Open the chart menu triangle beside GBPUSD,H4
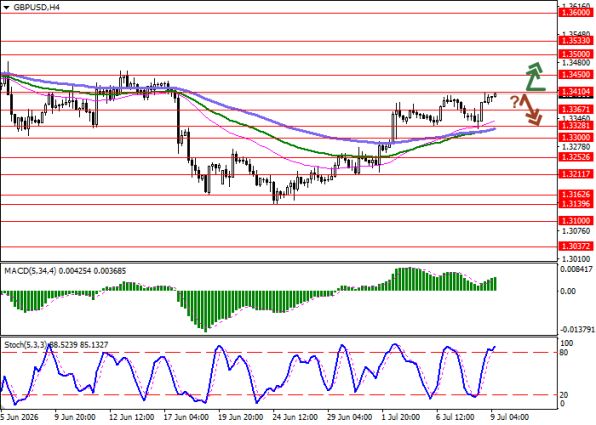Viewport: 596px width, 425px height. (x=6, y=8)
